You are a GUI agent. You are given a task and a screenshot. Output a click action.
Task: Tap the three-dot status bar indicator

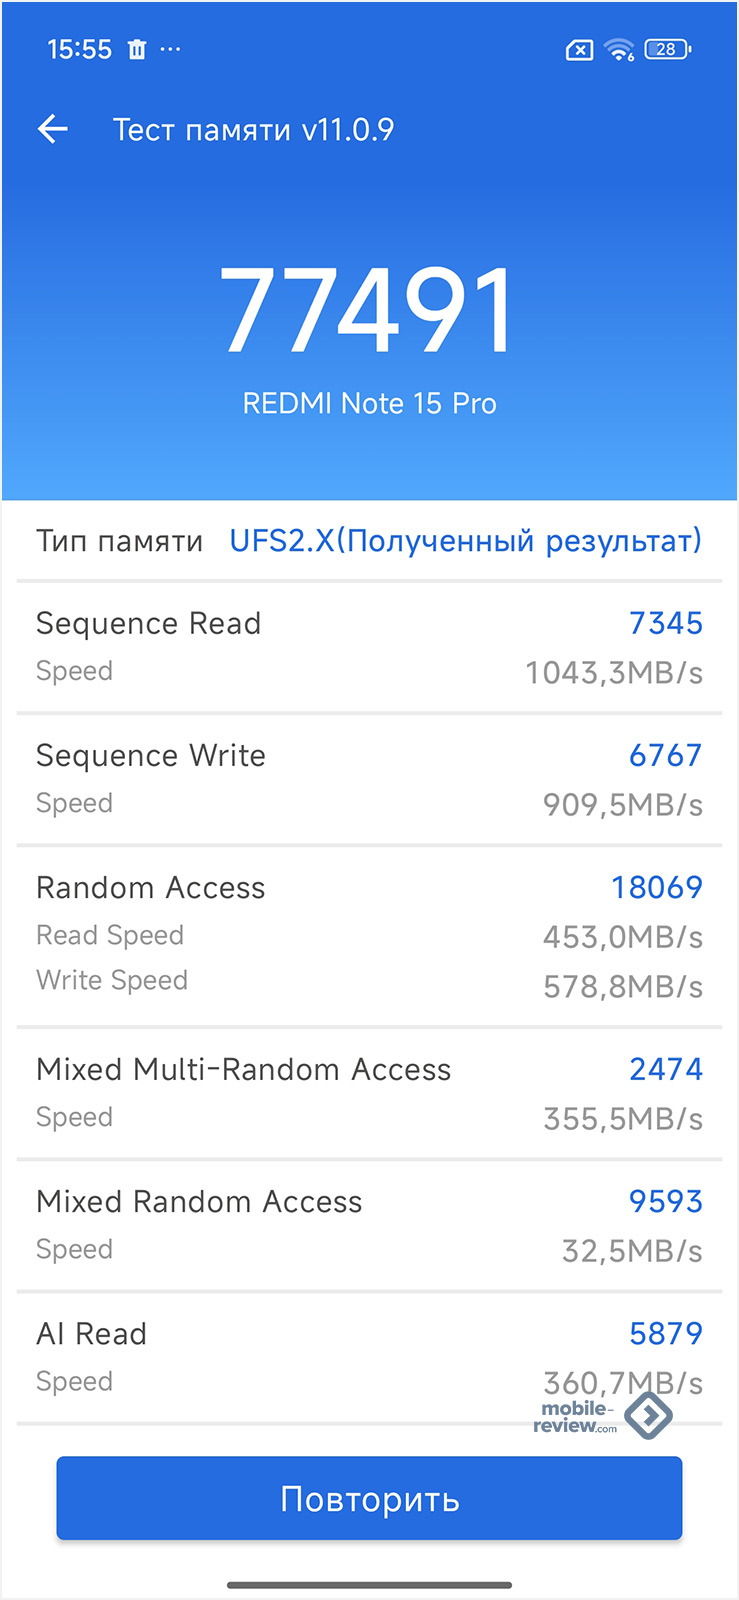tap(171, 49)
